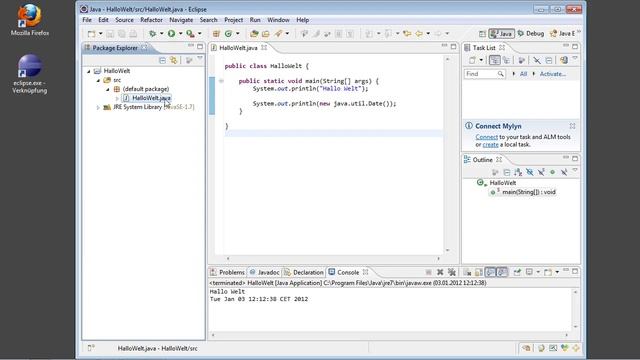Click the All working set link

click(x=523, y=74)
